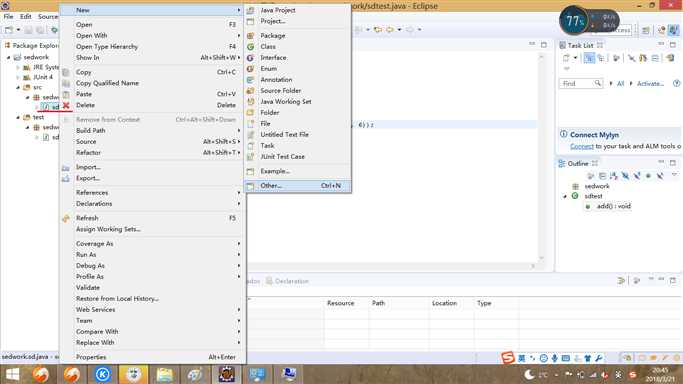The height and width of the screenshot is (384, 683).
Task: Click the Paste icon in context menu
Action: point(66,94)
